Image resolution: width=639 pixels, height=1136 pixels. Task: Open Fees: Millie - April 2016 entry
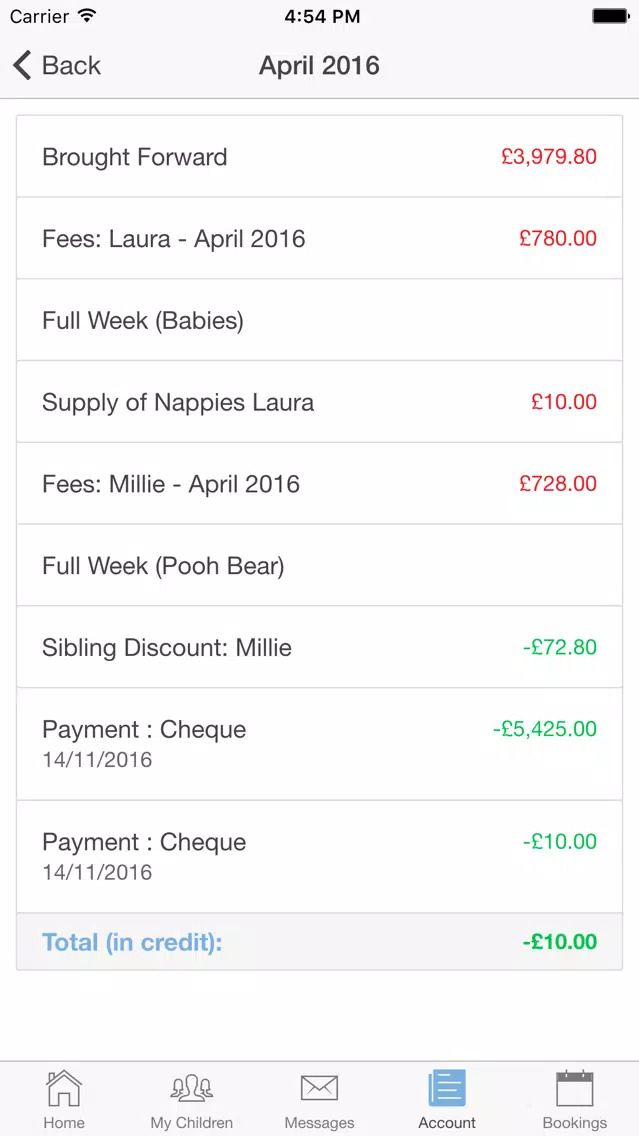click(x=320, y=484)
